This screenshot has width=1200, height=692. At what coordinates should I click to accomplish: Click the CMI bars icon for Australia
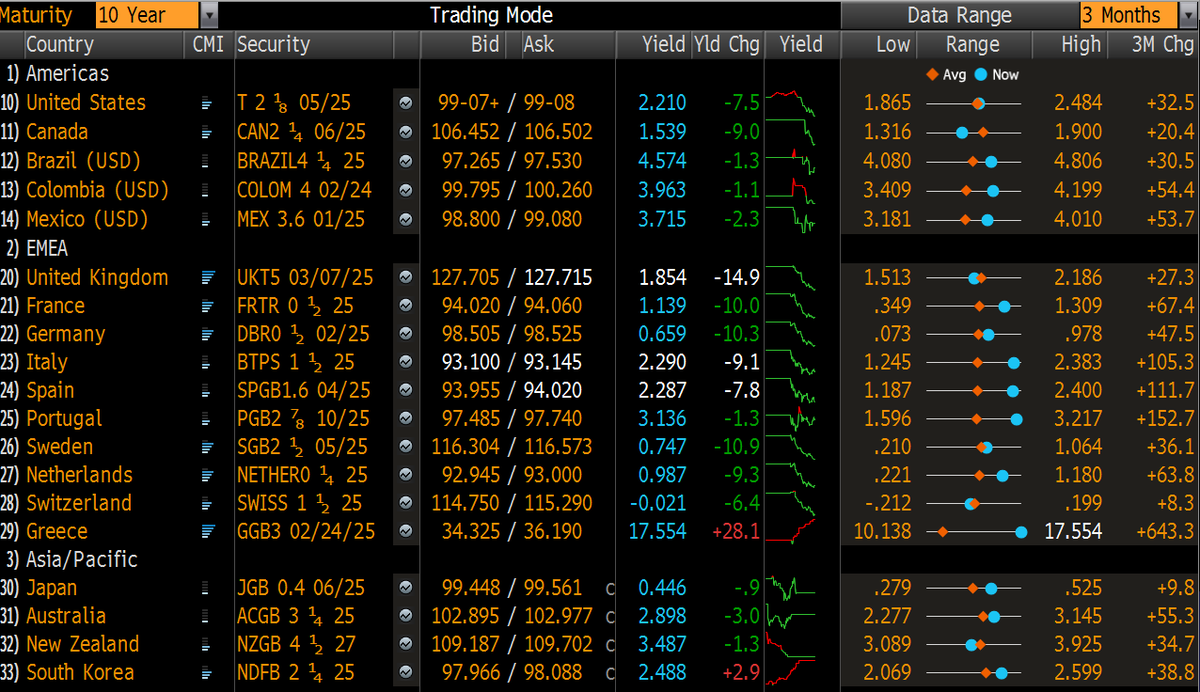coord(207,616)
